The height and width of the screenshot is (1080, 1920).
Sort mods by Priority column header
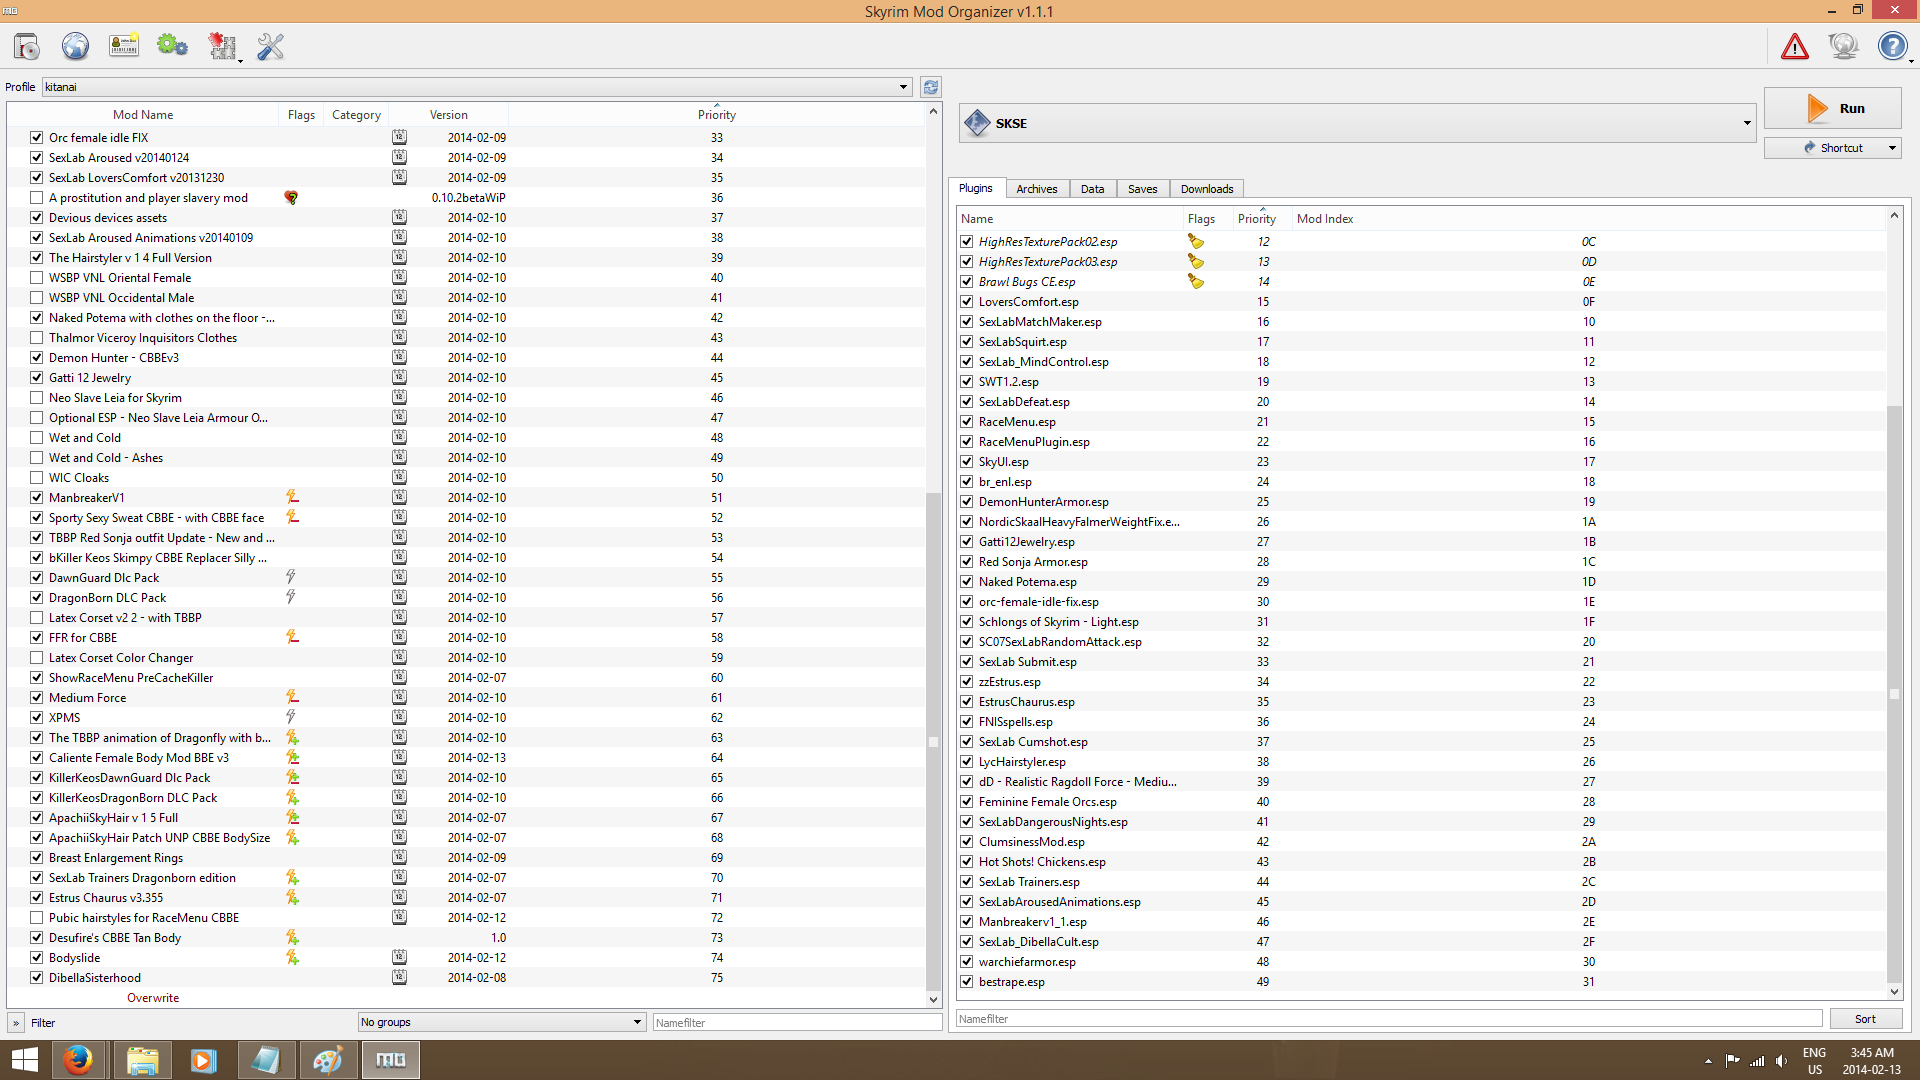click(x=716, y=115)
